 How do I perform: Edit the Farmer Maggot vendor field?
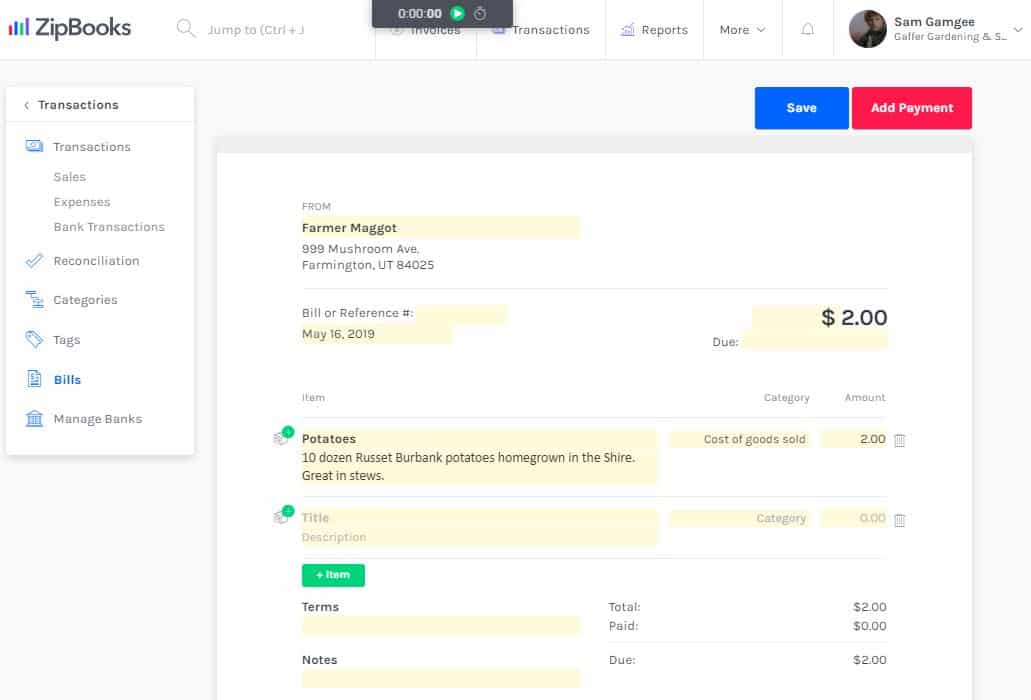[x=441, y=227]
